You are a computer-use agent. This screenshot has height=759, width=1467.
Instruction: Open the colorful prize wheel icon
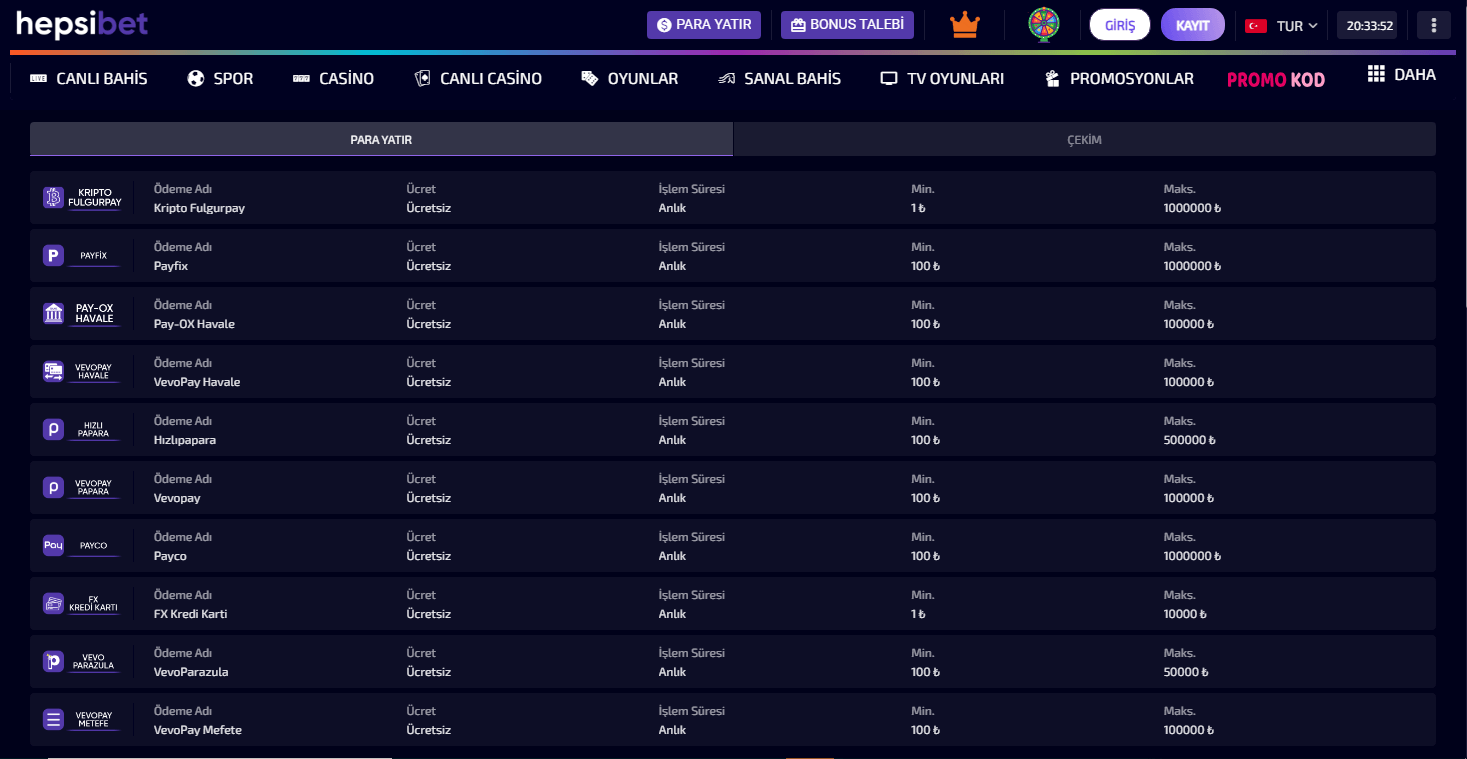[1044, 25]
